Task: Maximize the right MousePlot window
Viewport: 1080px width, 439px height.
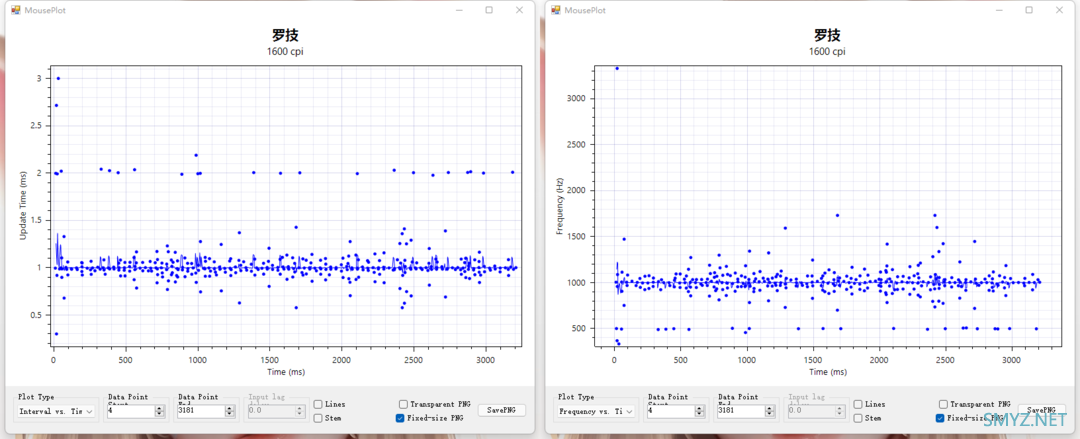Action: (x=1029, y=10)
